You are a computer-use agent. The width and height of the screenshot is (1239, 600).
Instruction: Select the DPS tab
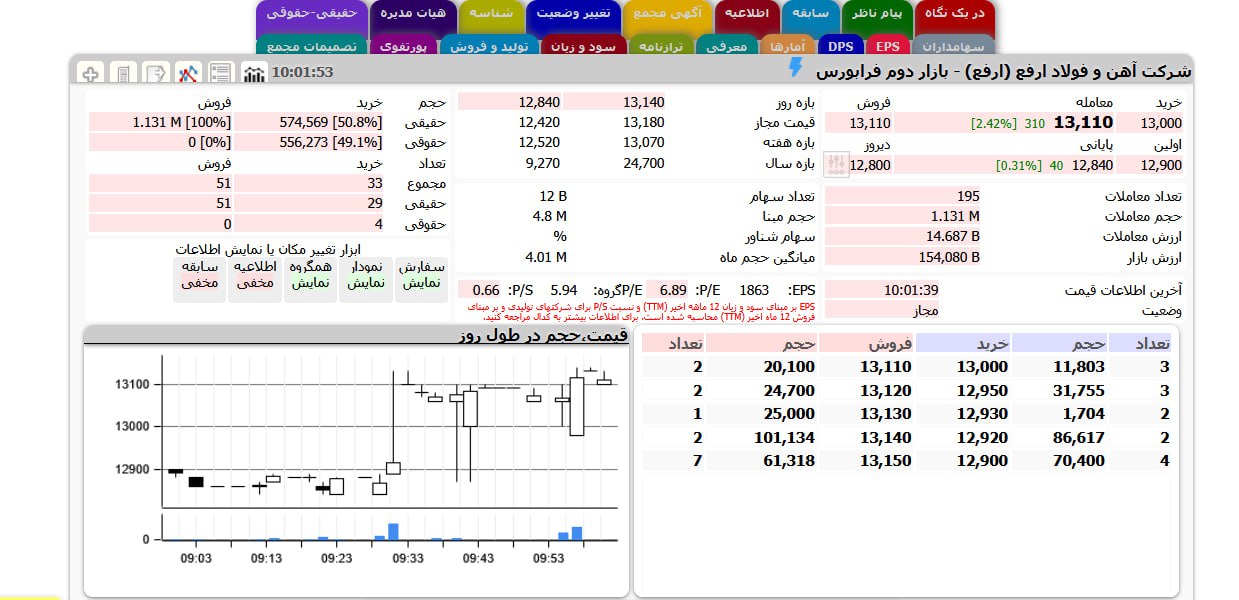[x=841, y=46]
